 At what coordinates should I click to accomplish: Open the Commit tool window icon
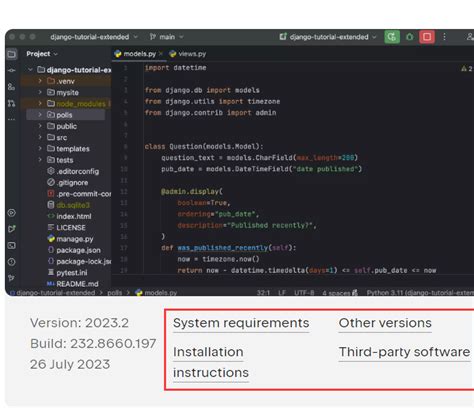point(12,70)
